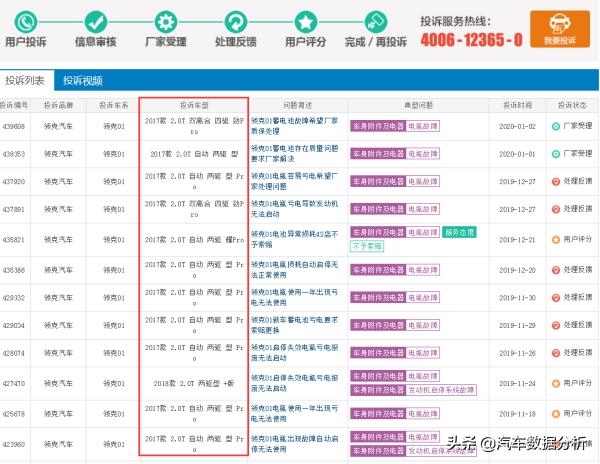Click complaint number 439608

[x=14, y=126]
